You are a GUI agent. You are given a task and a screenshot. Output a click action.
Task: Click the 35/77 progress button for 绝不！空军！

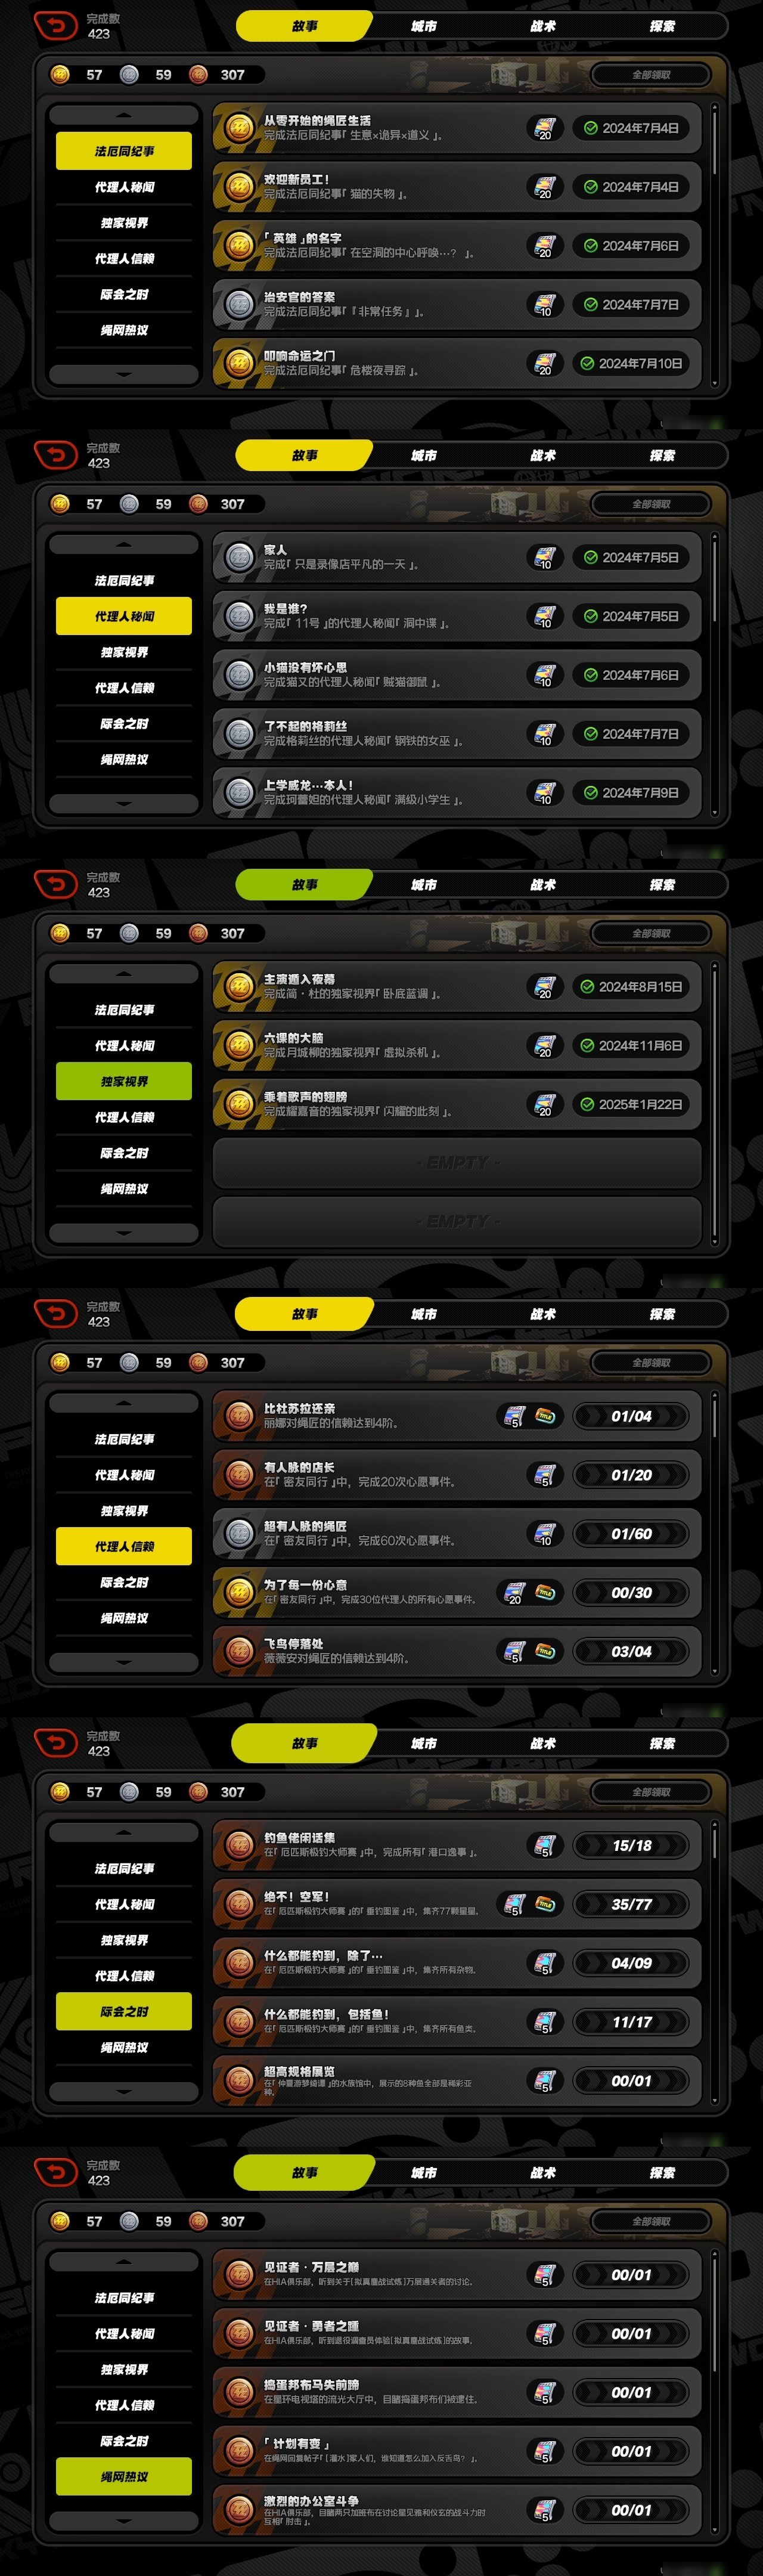coord(631,1904)
